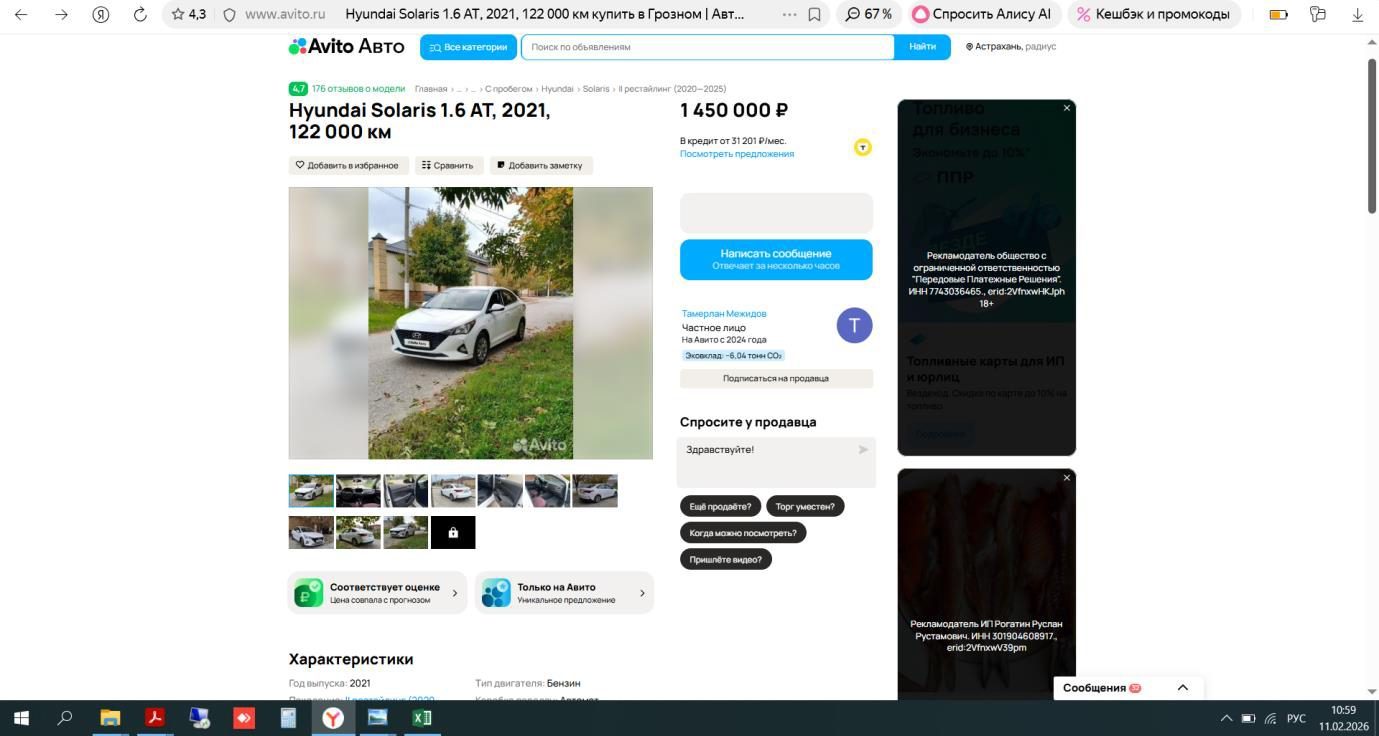
Task: Open the Все категории menu
Action: click(x=468, y=47)
